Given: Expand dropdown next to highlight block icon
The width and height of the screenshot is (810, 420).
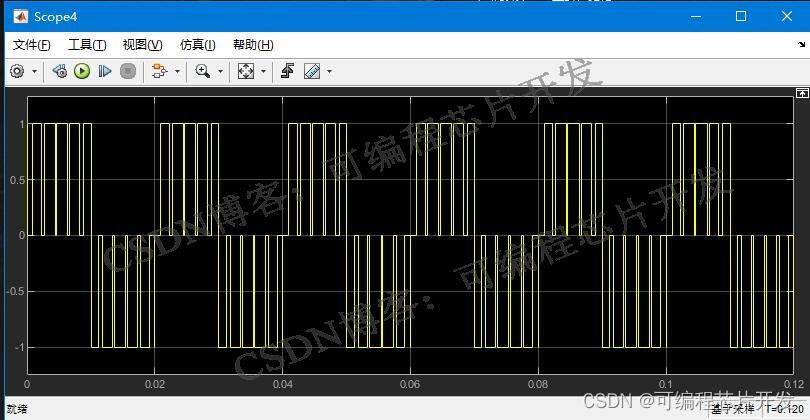Looking at the screenshot, I should [x=177, y=71].
